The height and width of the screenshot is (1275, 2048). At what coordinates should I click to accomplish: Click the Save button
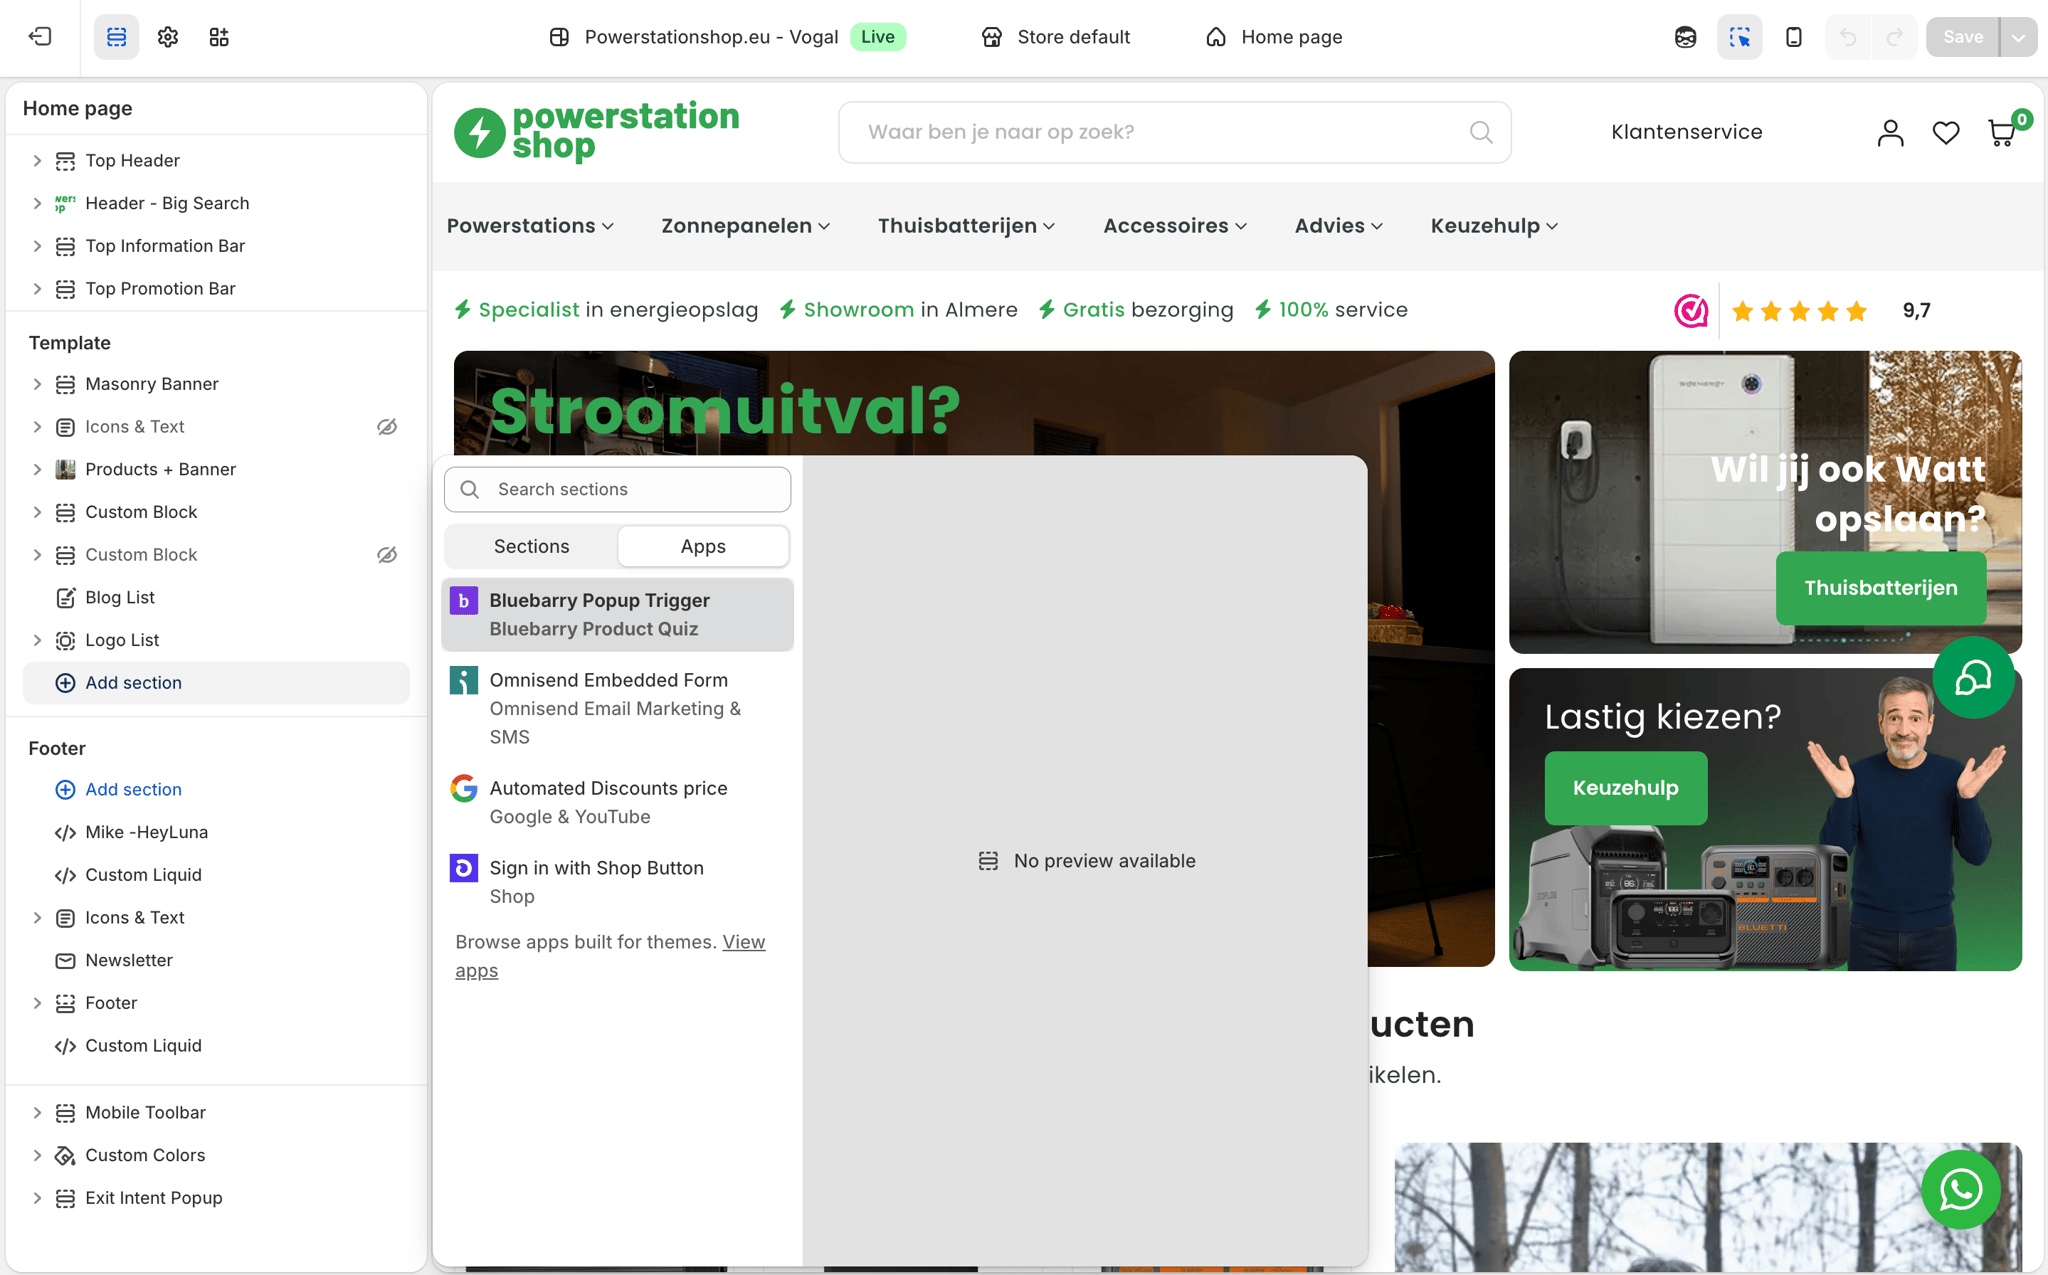click(x=1963, y=37)
